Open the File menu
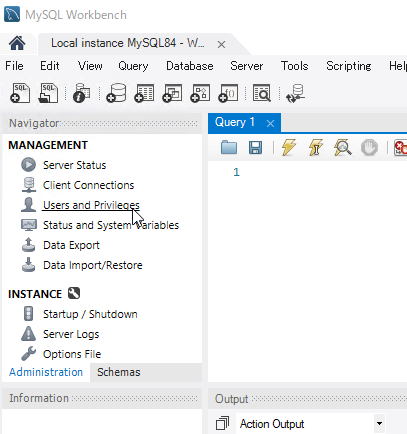Image resolution: width=407 pixels, height=434 pixels. 14,66
